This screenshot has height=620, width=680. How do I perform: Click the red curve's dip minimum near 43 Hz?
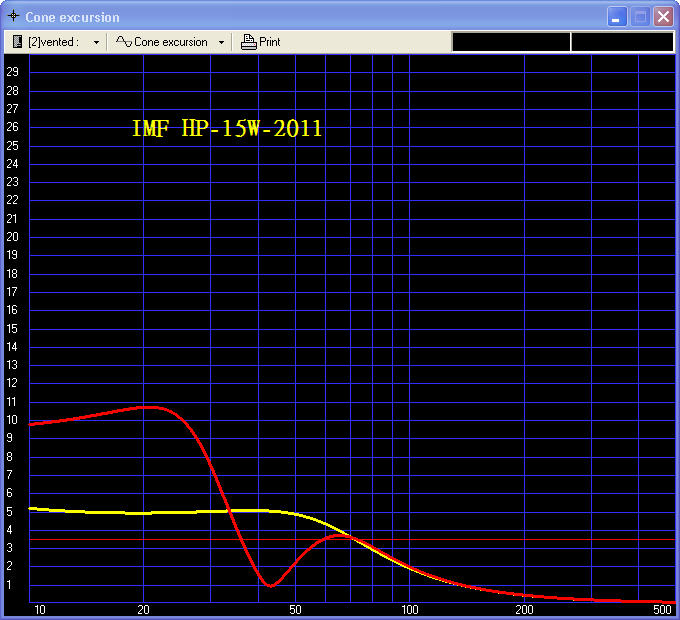(x=271, y=585)
